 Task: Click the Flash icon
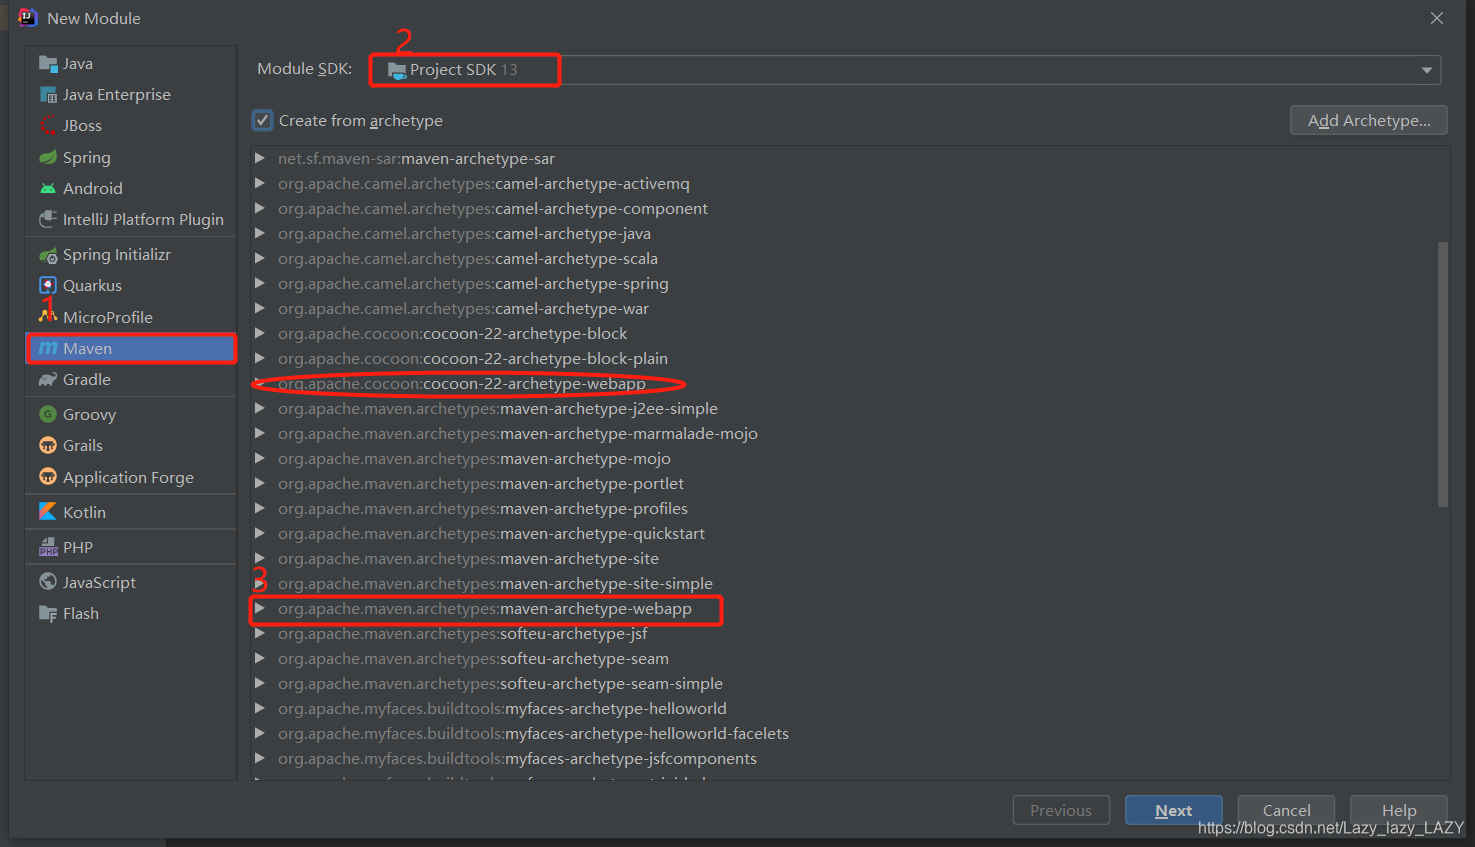48,613
